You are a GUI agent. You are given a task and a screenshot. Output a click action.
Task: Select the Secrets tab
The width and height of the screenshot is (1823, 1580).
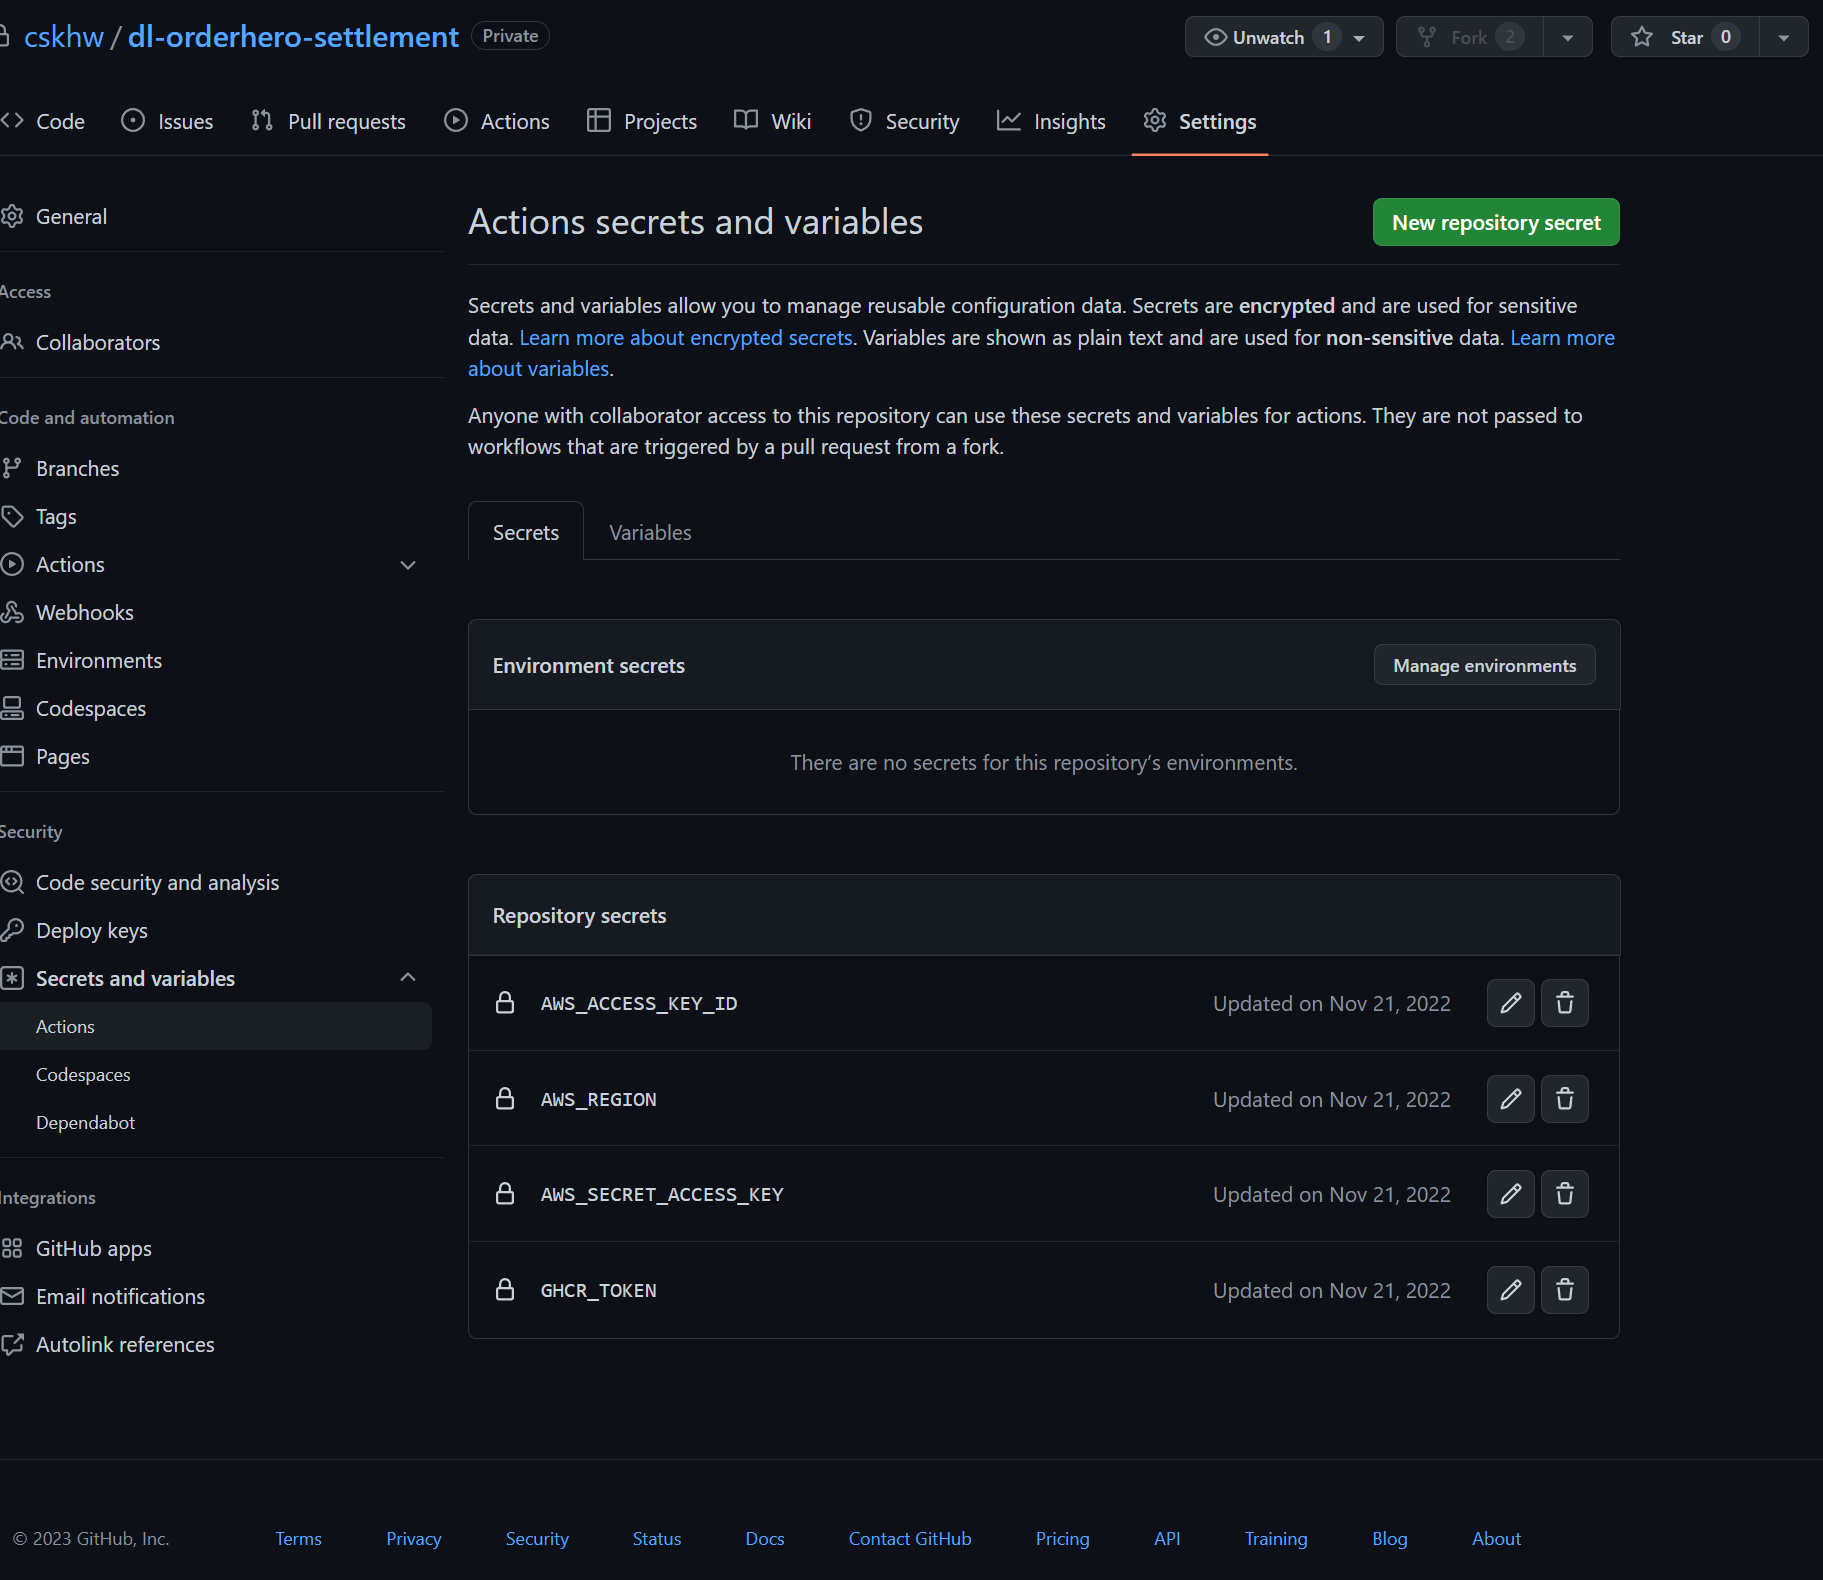tap(526, 532)
